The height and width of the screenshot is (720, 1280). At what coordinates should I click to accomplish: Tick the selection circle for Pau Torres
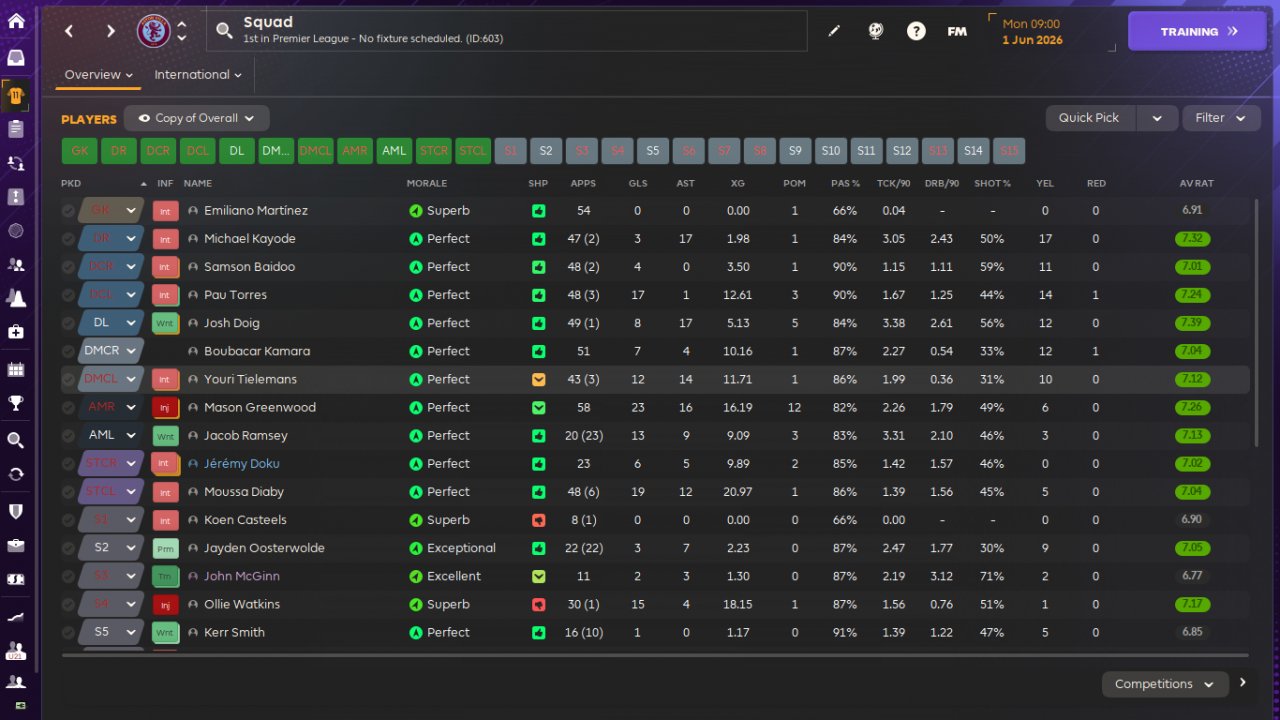point(68,295)
